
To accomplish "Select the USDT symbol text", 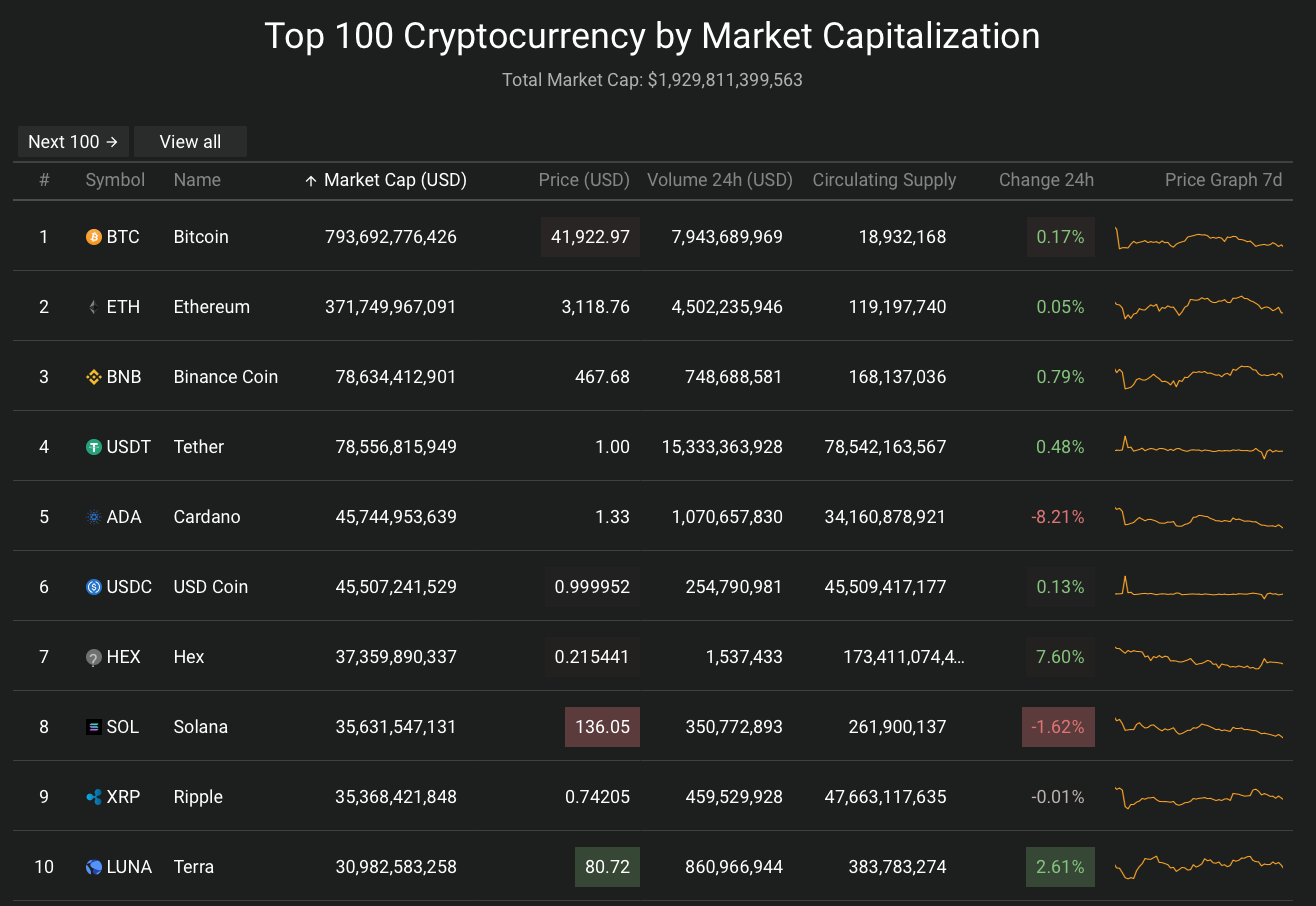I will (x=129, y=447).
